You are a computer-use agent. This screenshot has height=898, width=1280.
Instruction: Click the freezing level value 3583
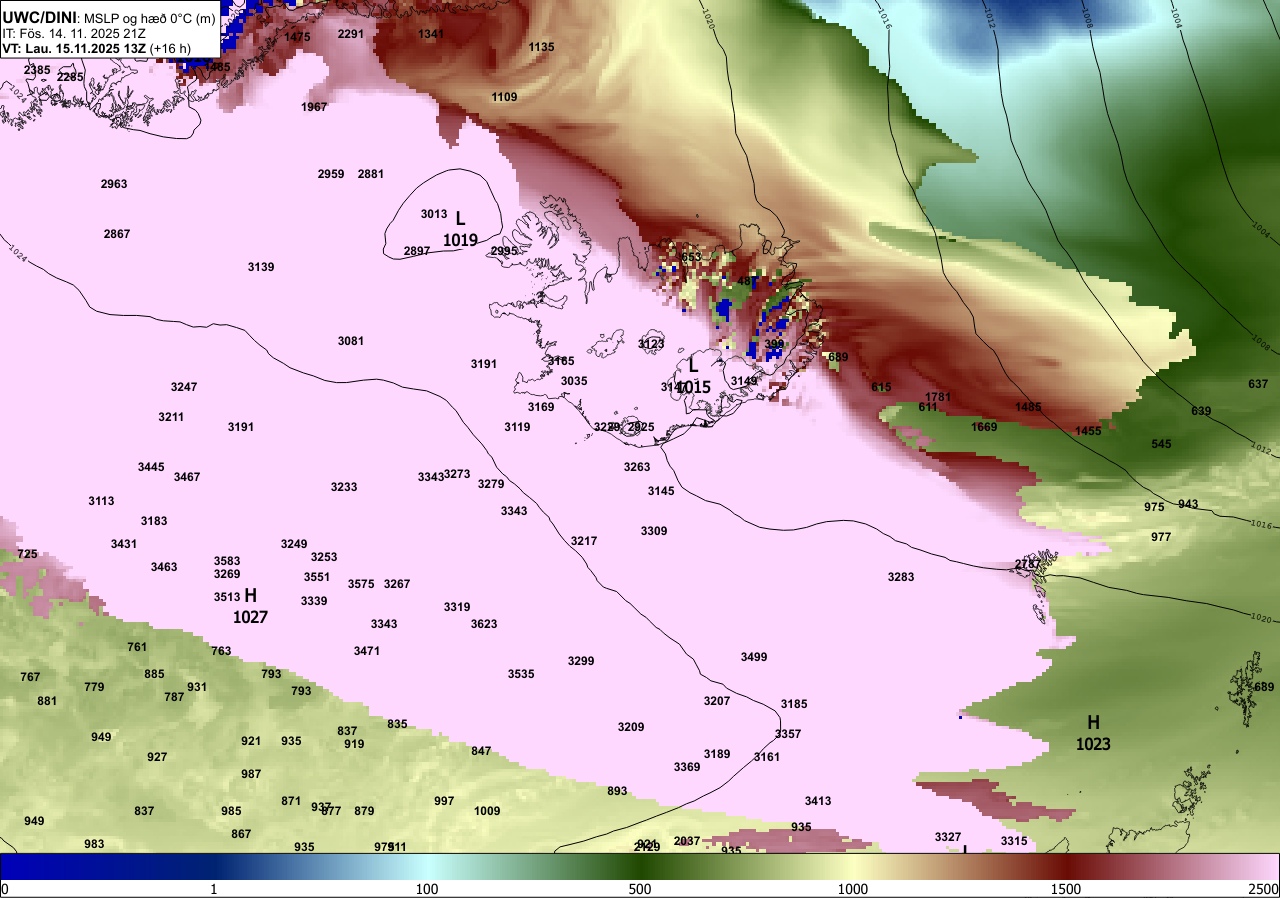pyautogui.click(x=227, y=561)
